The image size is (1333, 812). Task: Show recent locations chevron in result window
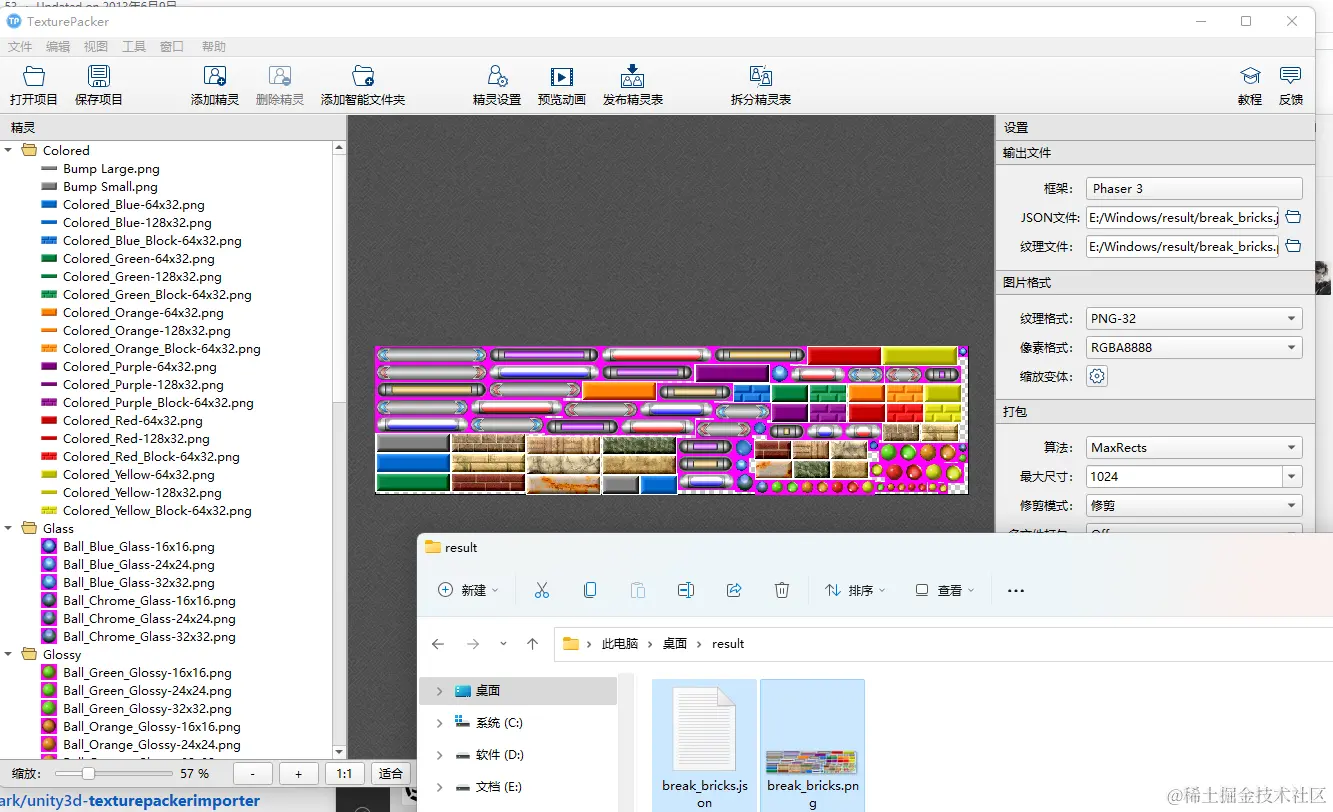[503, 644]
